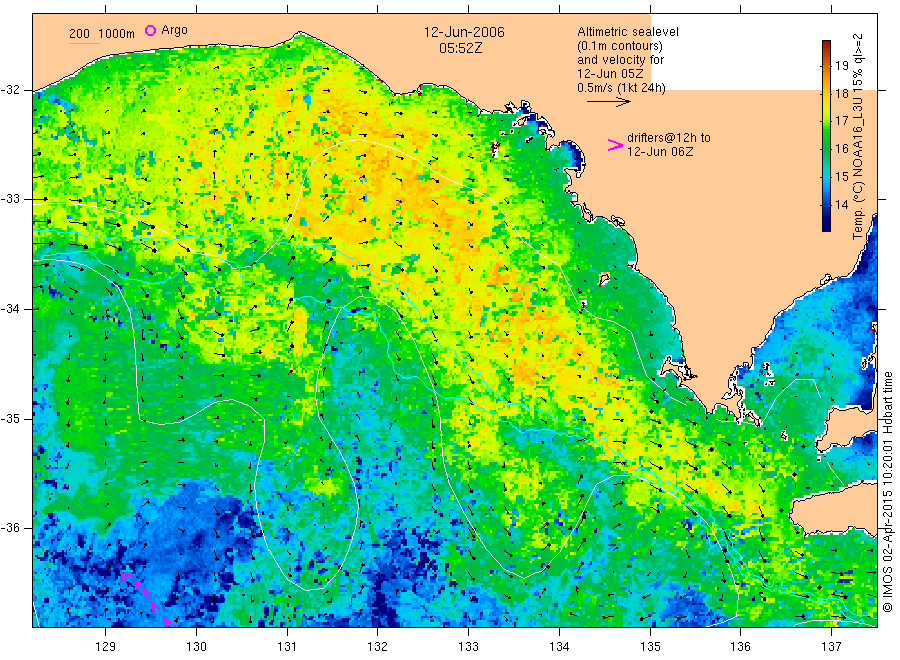Image resolution: width=900 pixels, height=660 pixels.
Task: Click the 17 value on color scale
Action: pos(841,121)
